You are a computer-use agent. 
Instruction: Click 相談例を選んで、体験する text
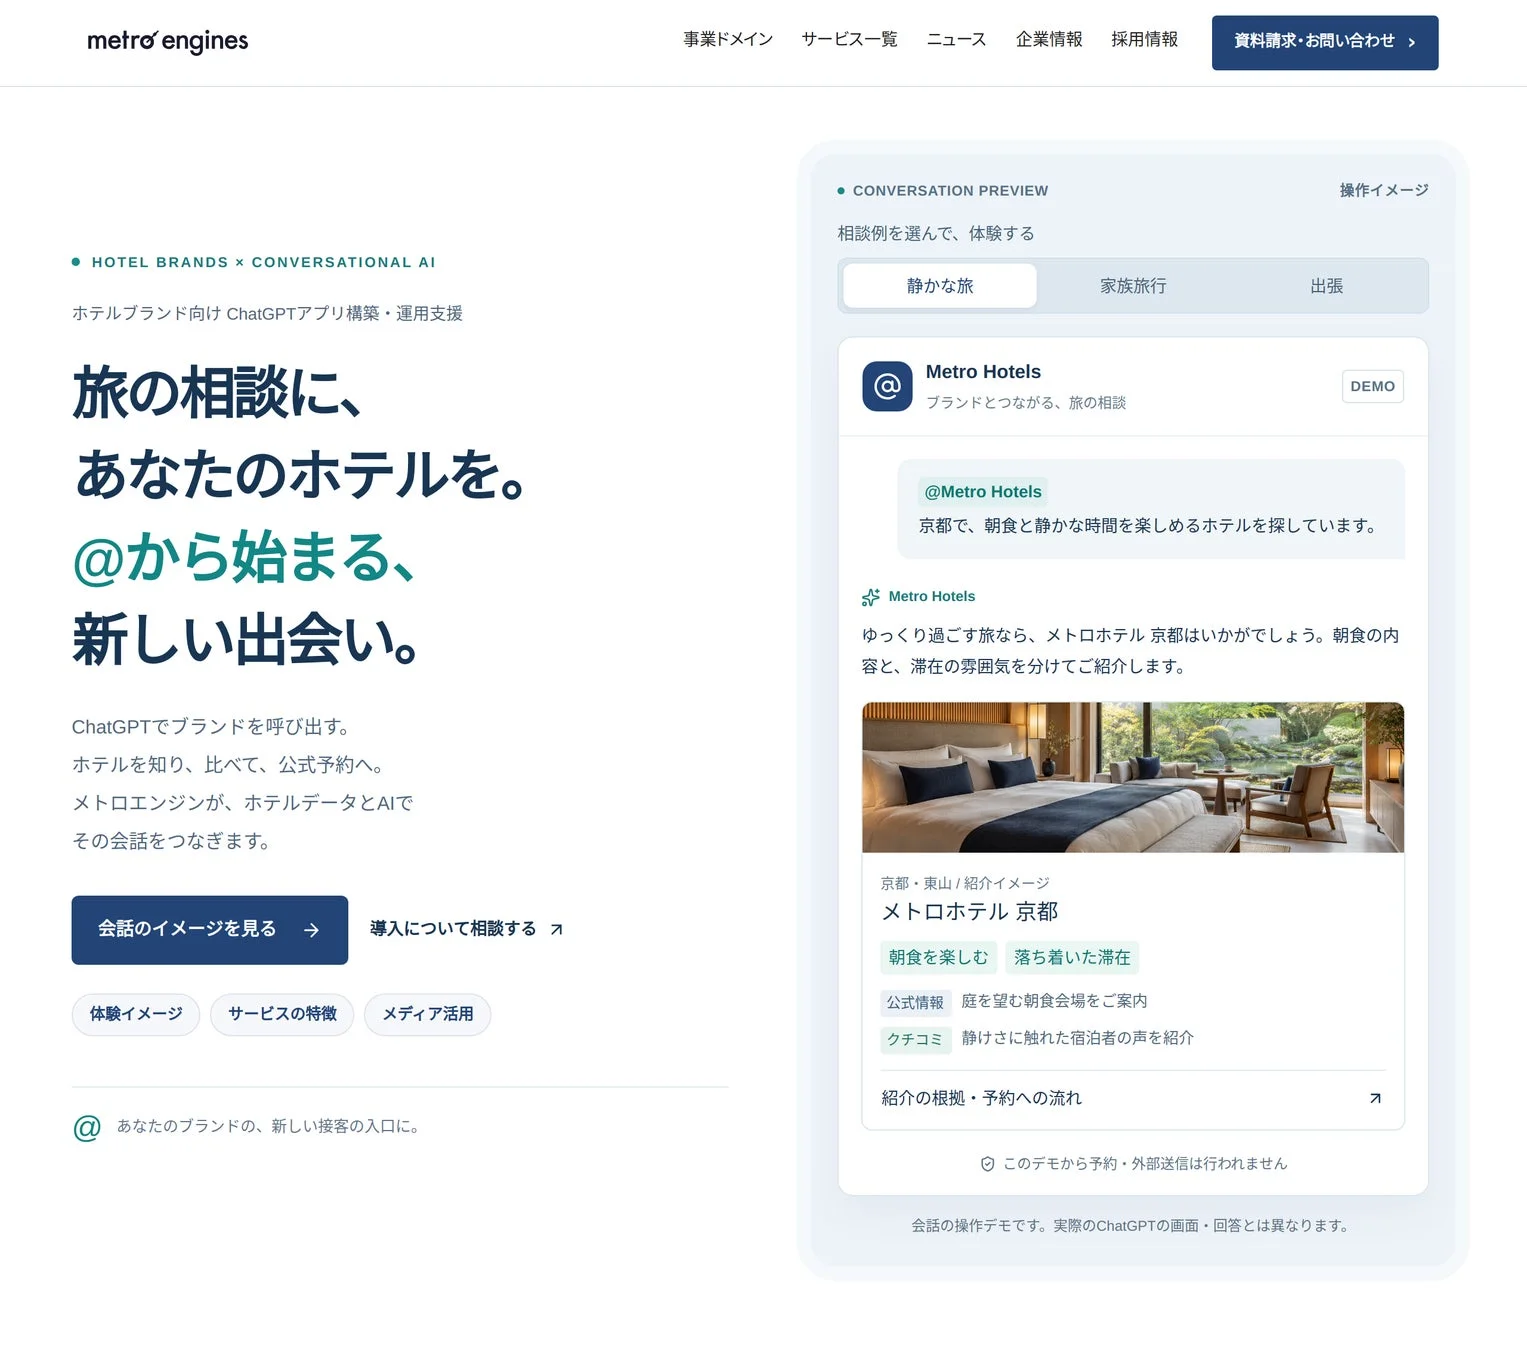click(x=936, y=233)
